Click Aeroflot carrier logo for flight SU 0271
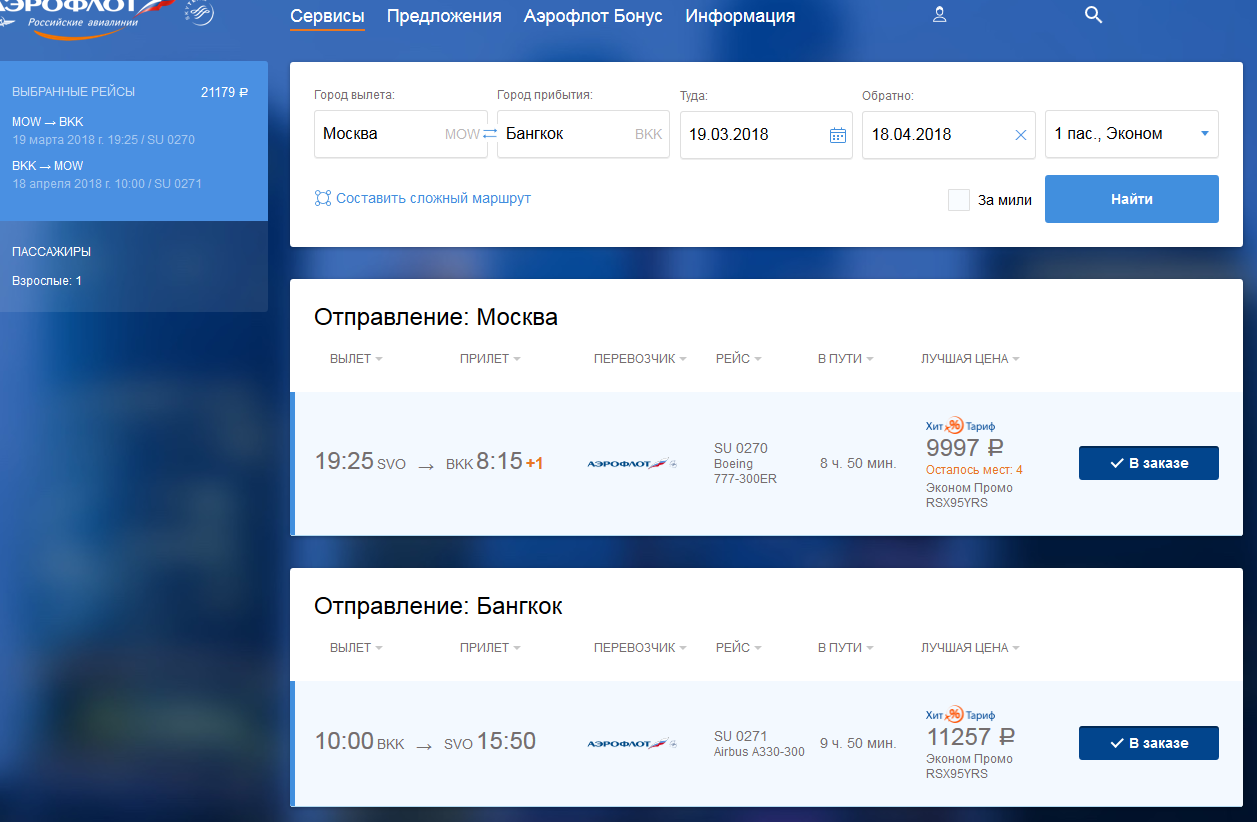 632,743
